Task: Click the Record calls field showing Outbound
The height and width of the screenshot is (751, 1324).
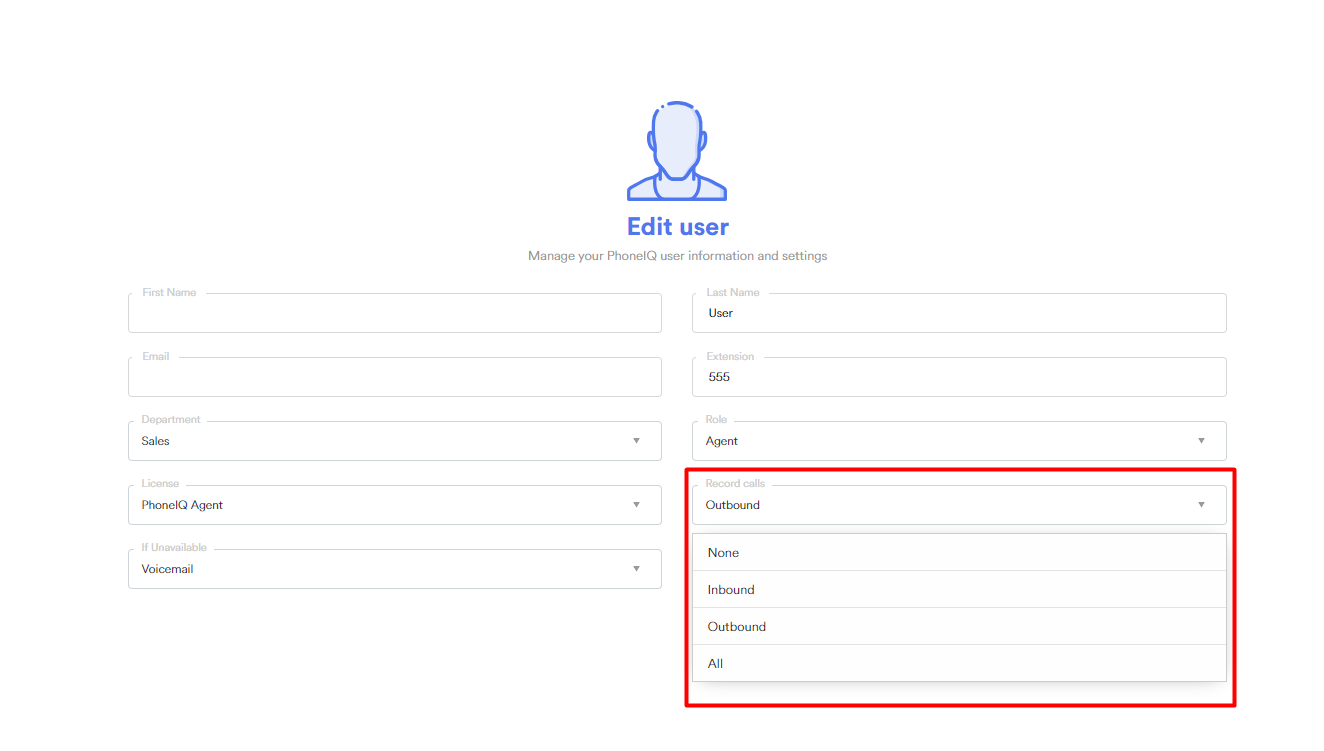Action: point(940,505)
